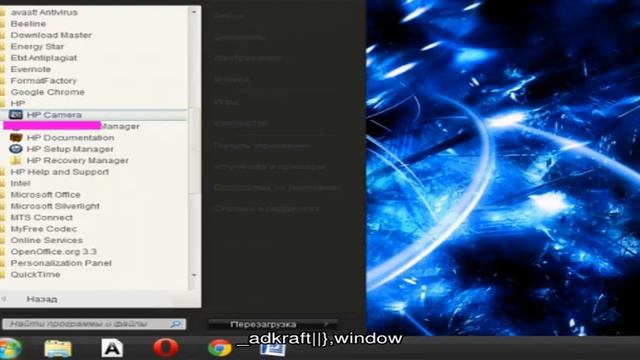640x360 pixels.
Task: Expand the avast! Antivirus folder
Action: 44,12
